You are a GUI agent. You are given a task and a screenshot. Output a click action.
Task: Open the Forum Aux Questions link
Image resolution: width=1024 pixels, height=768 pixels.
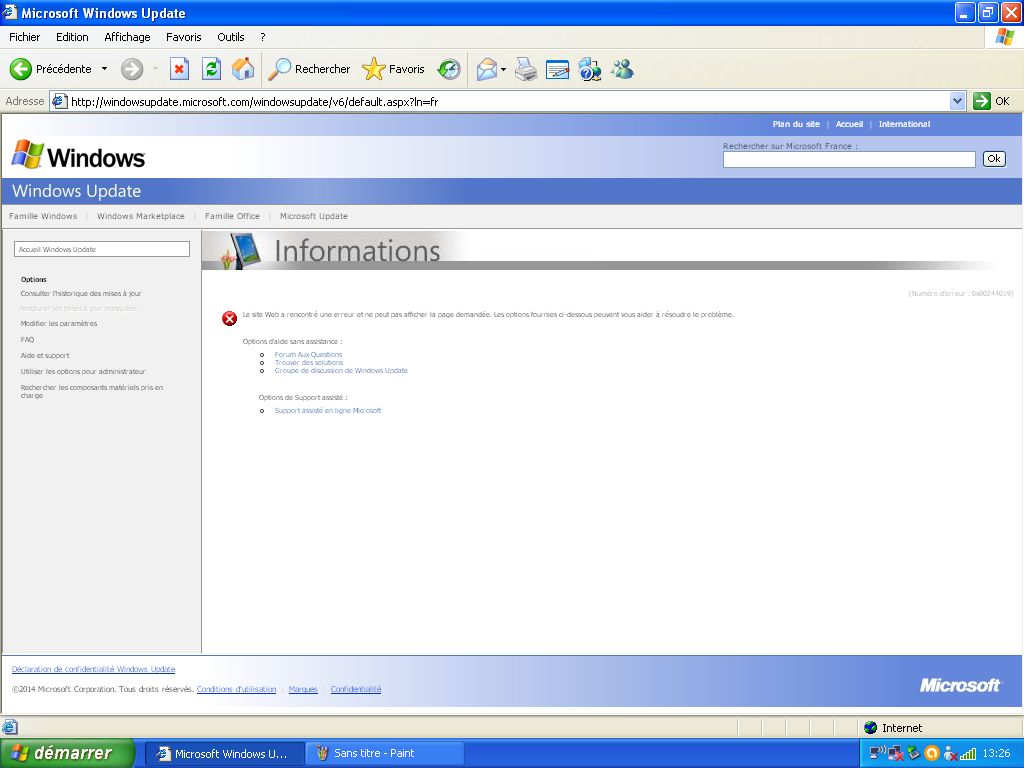(308, 355)
